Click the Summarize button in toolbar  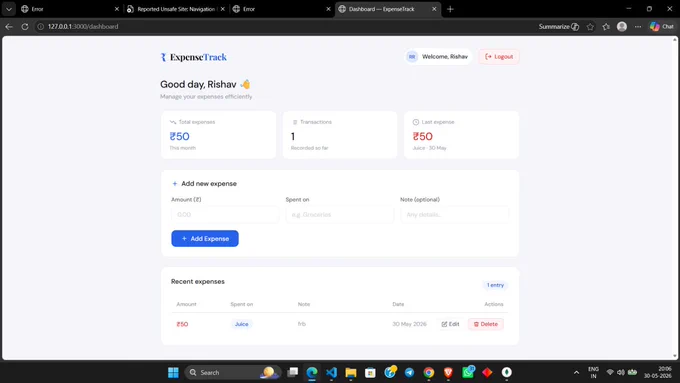pyautogui.click(x=559, y=26)
